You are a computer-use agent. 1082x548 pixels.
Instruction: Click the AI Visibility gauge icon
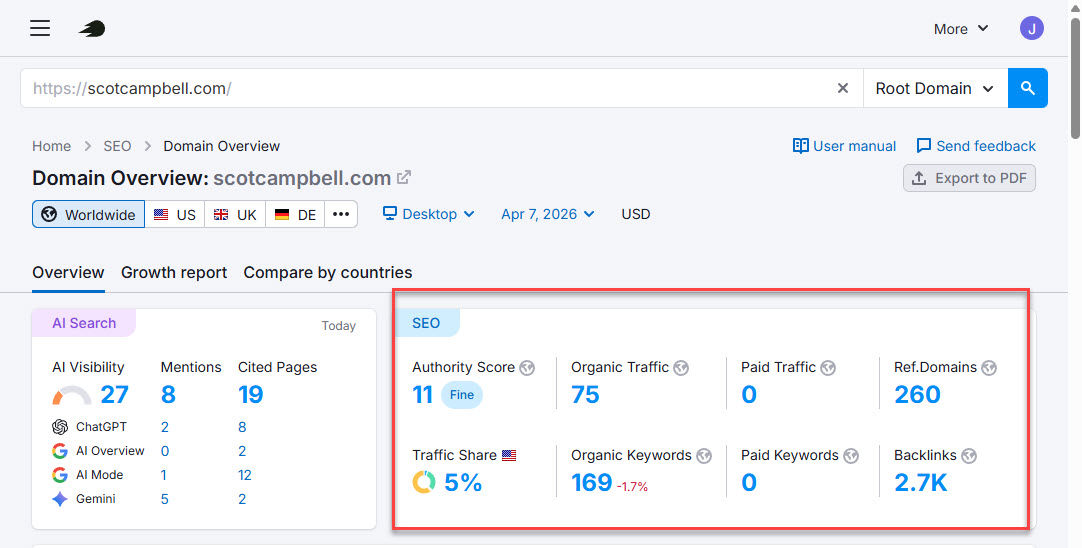(x=72, y=395)
